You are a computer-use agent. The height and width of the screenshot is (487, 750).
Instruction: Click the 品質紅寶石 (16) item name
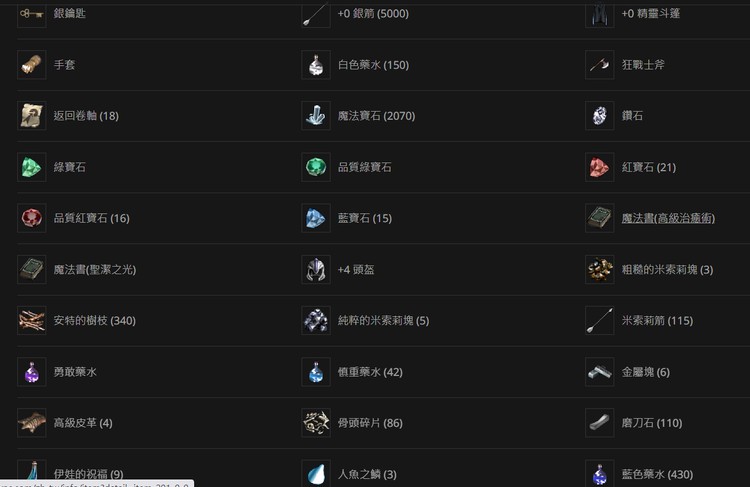point(91,218)
